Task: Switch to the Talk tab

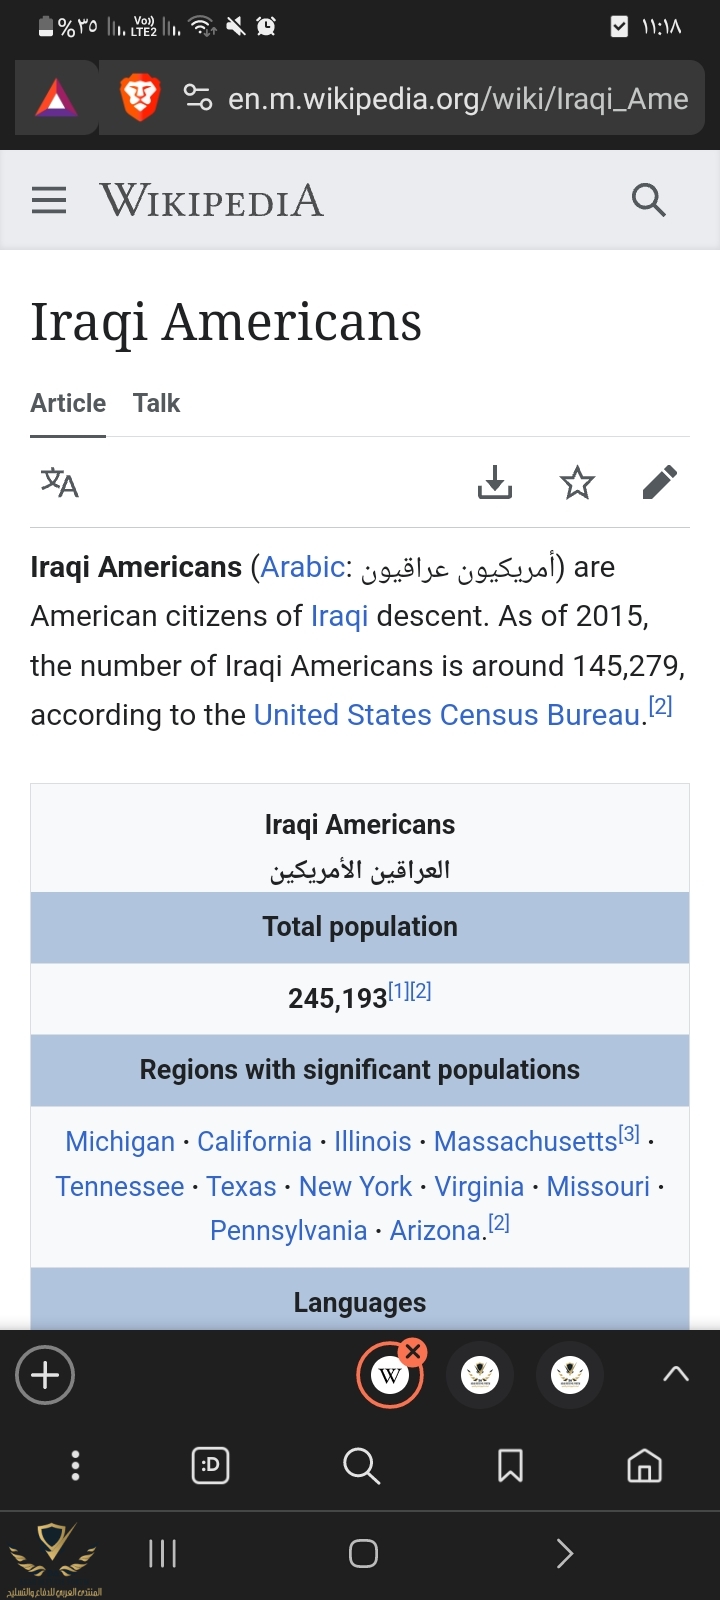Action: point(156,403)
